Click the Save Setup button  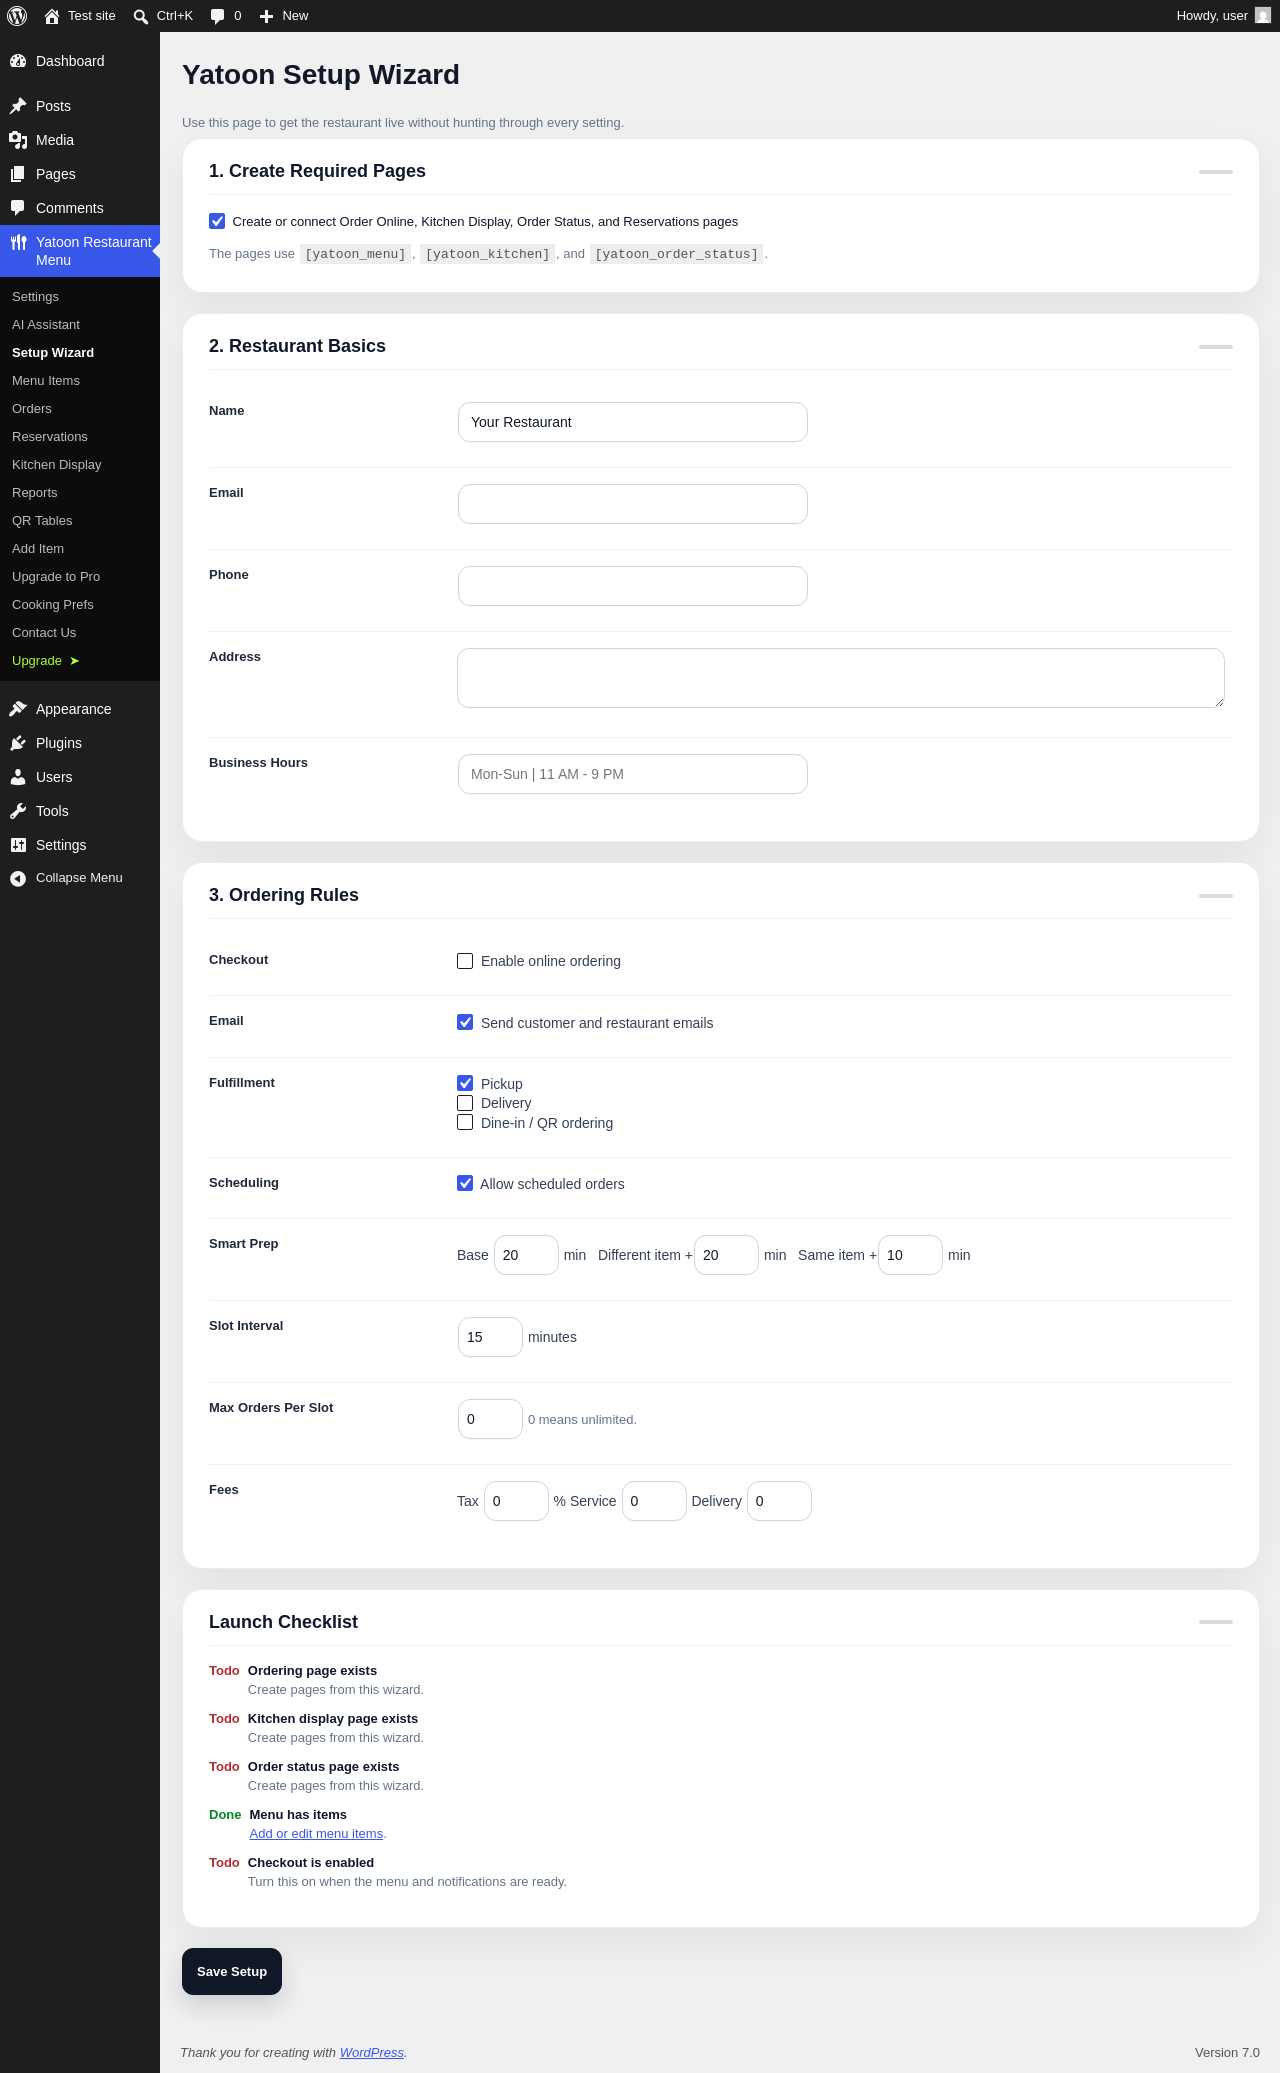pos(232,1971)
